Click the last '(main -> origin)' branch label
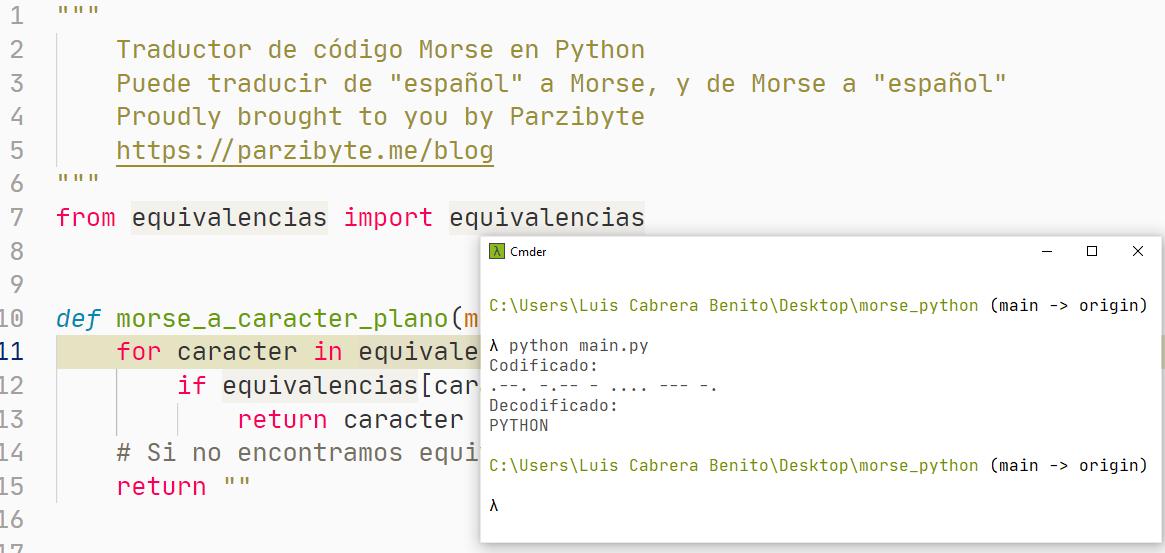Image resolution: width=1165 pixels, height=553 pixels. pos(1069,465)
